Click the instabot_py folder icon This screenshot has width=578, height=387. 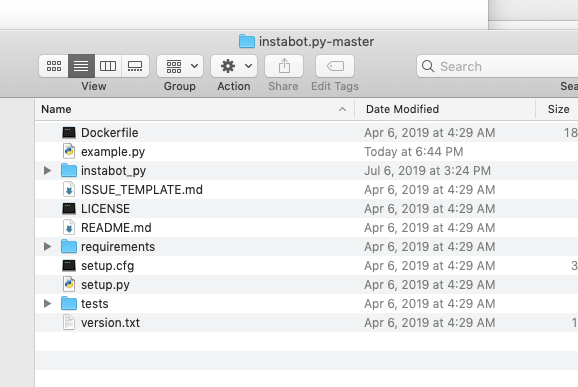coord(69,171)
